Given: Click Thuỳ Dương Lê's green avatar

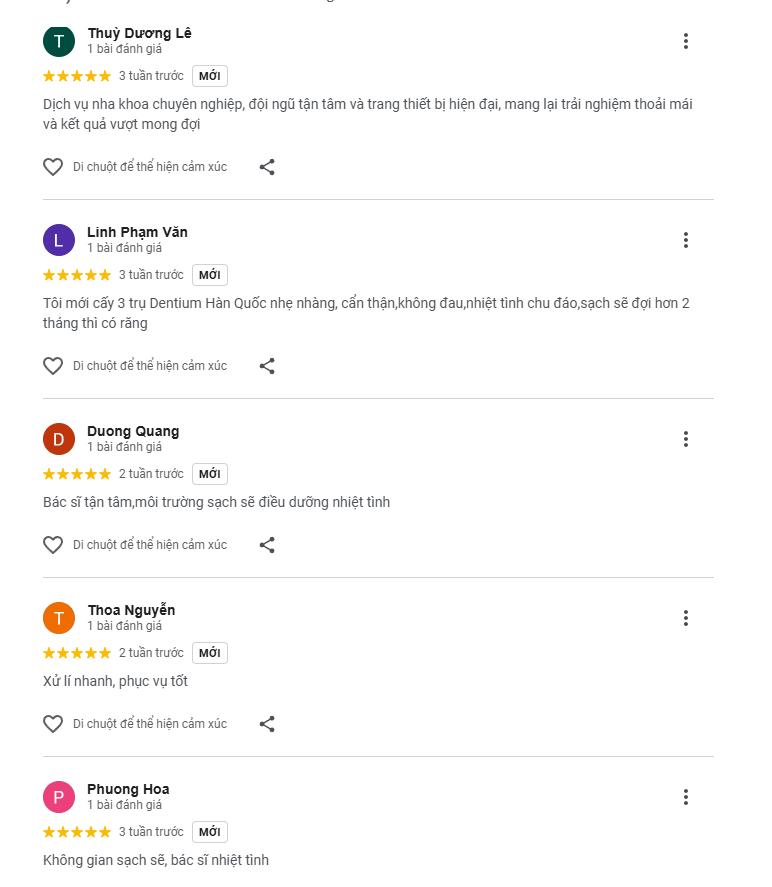Looking at the screenshot, I should point(59,41).
